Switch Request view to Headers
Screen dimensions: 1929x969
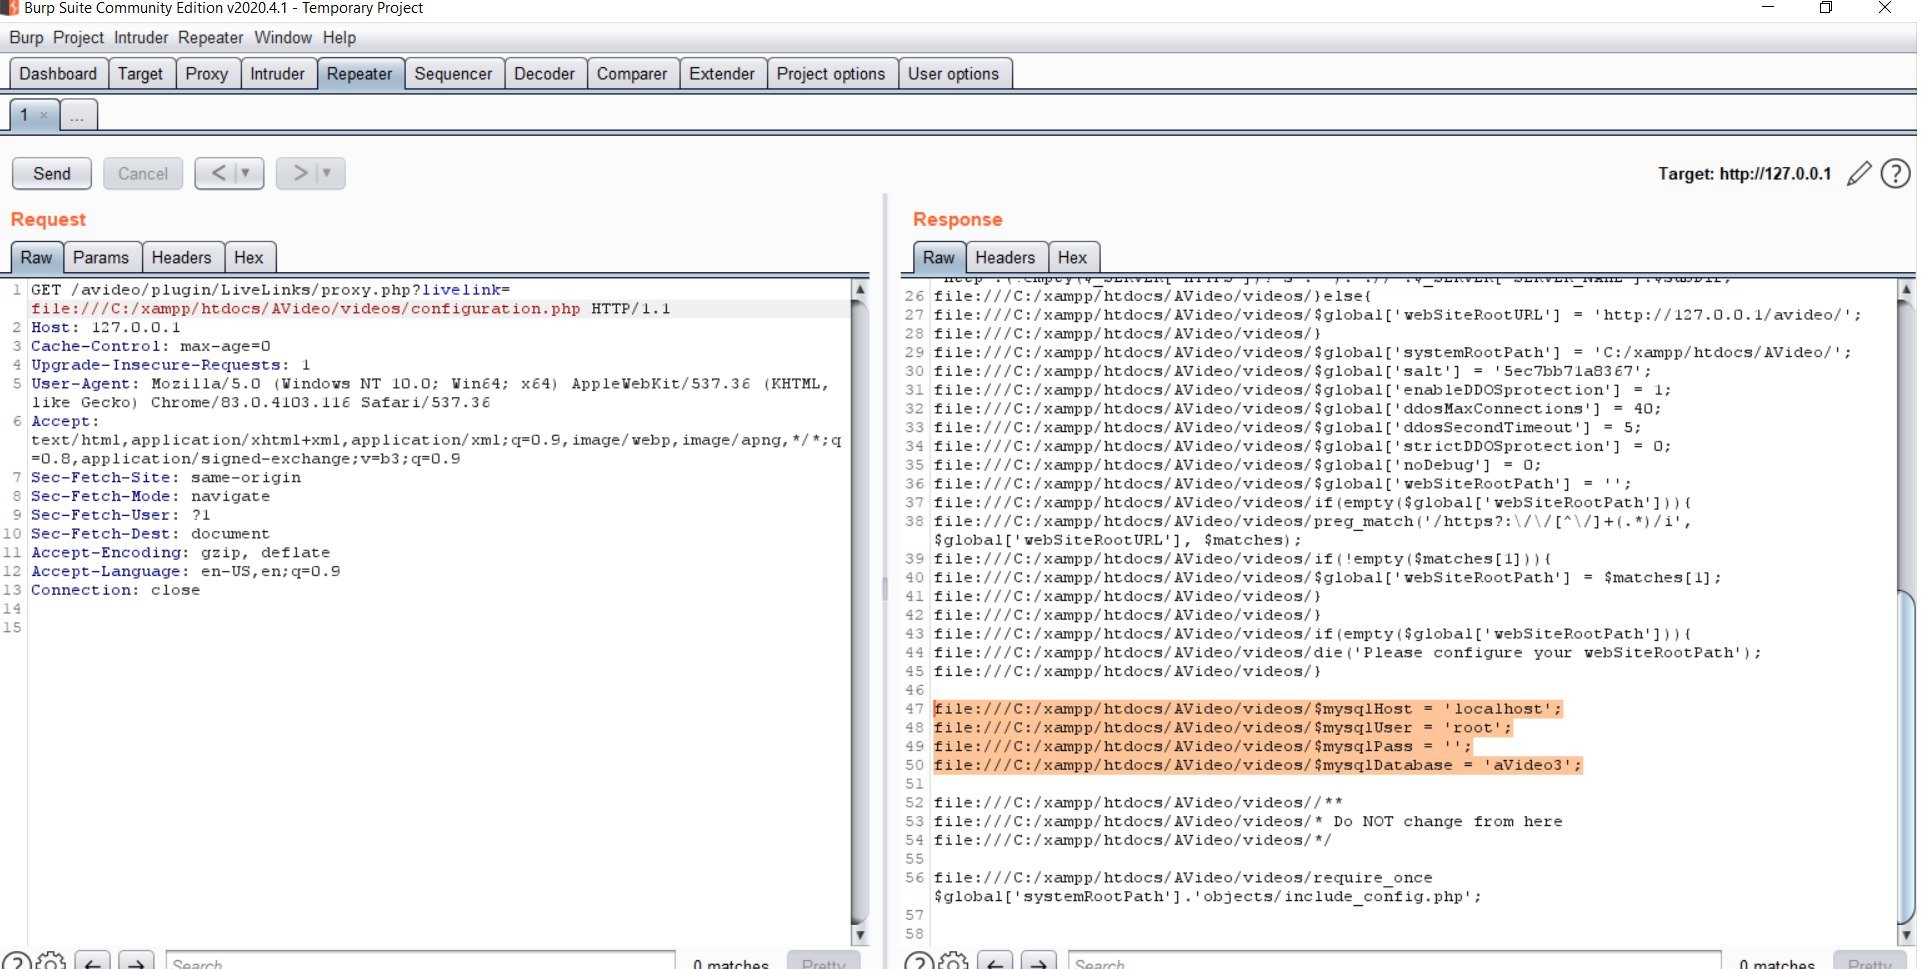coord(182,258)
